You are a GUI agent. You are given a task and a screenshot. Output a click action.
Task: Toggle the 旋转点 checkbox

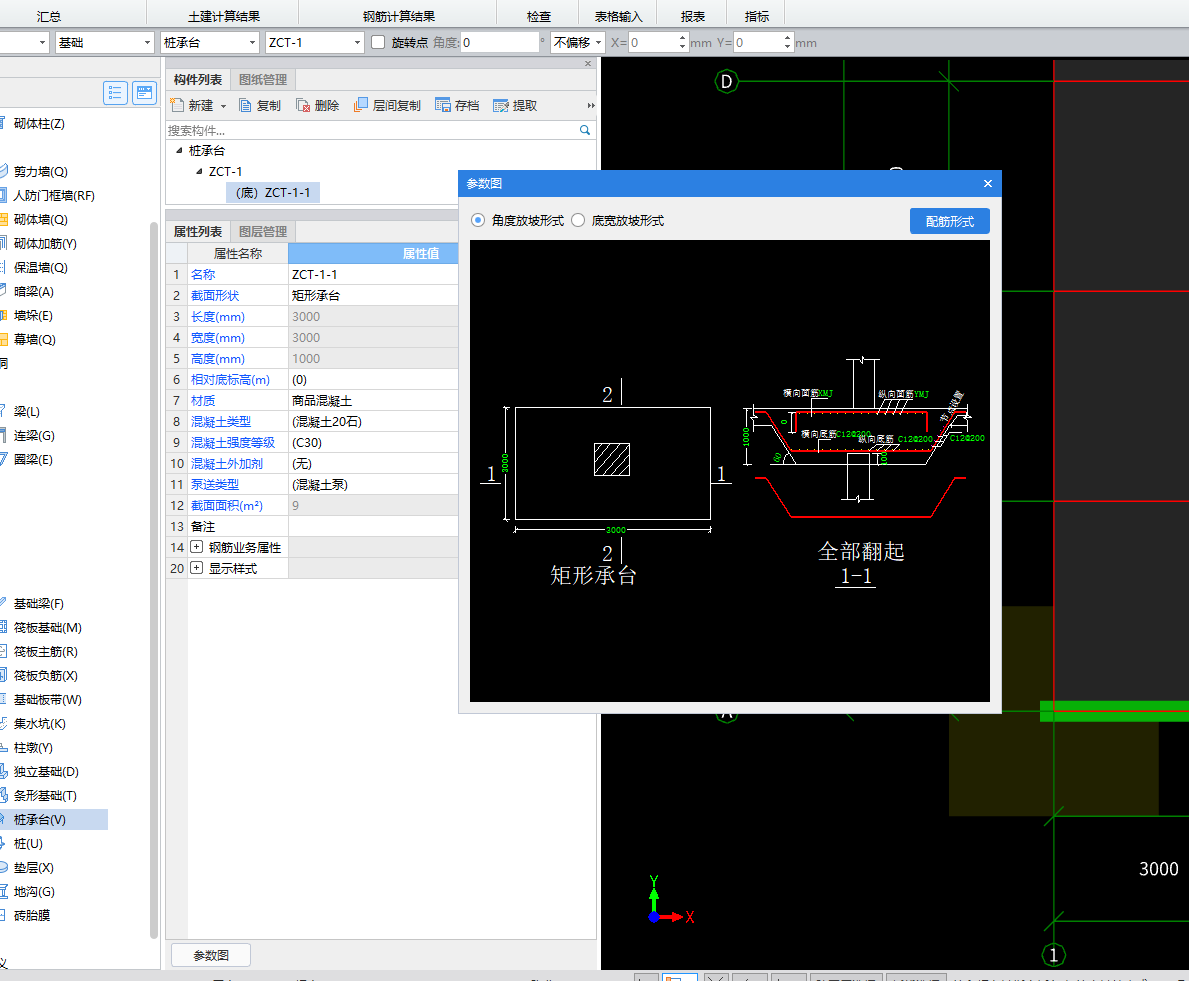click(x=378, y=42)
